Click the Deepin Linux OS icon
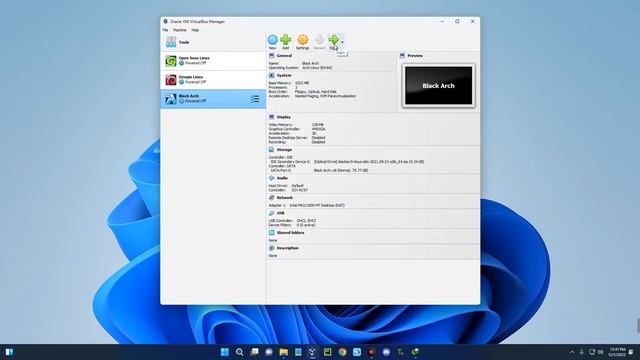The height and width of the screenshot is (360, 640). click(171, 80)
